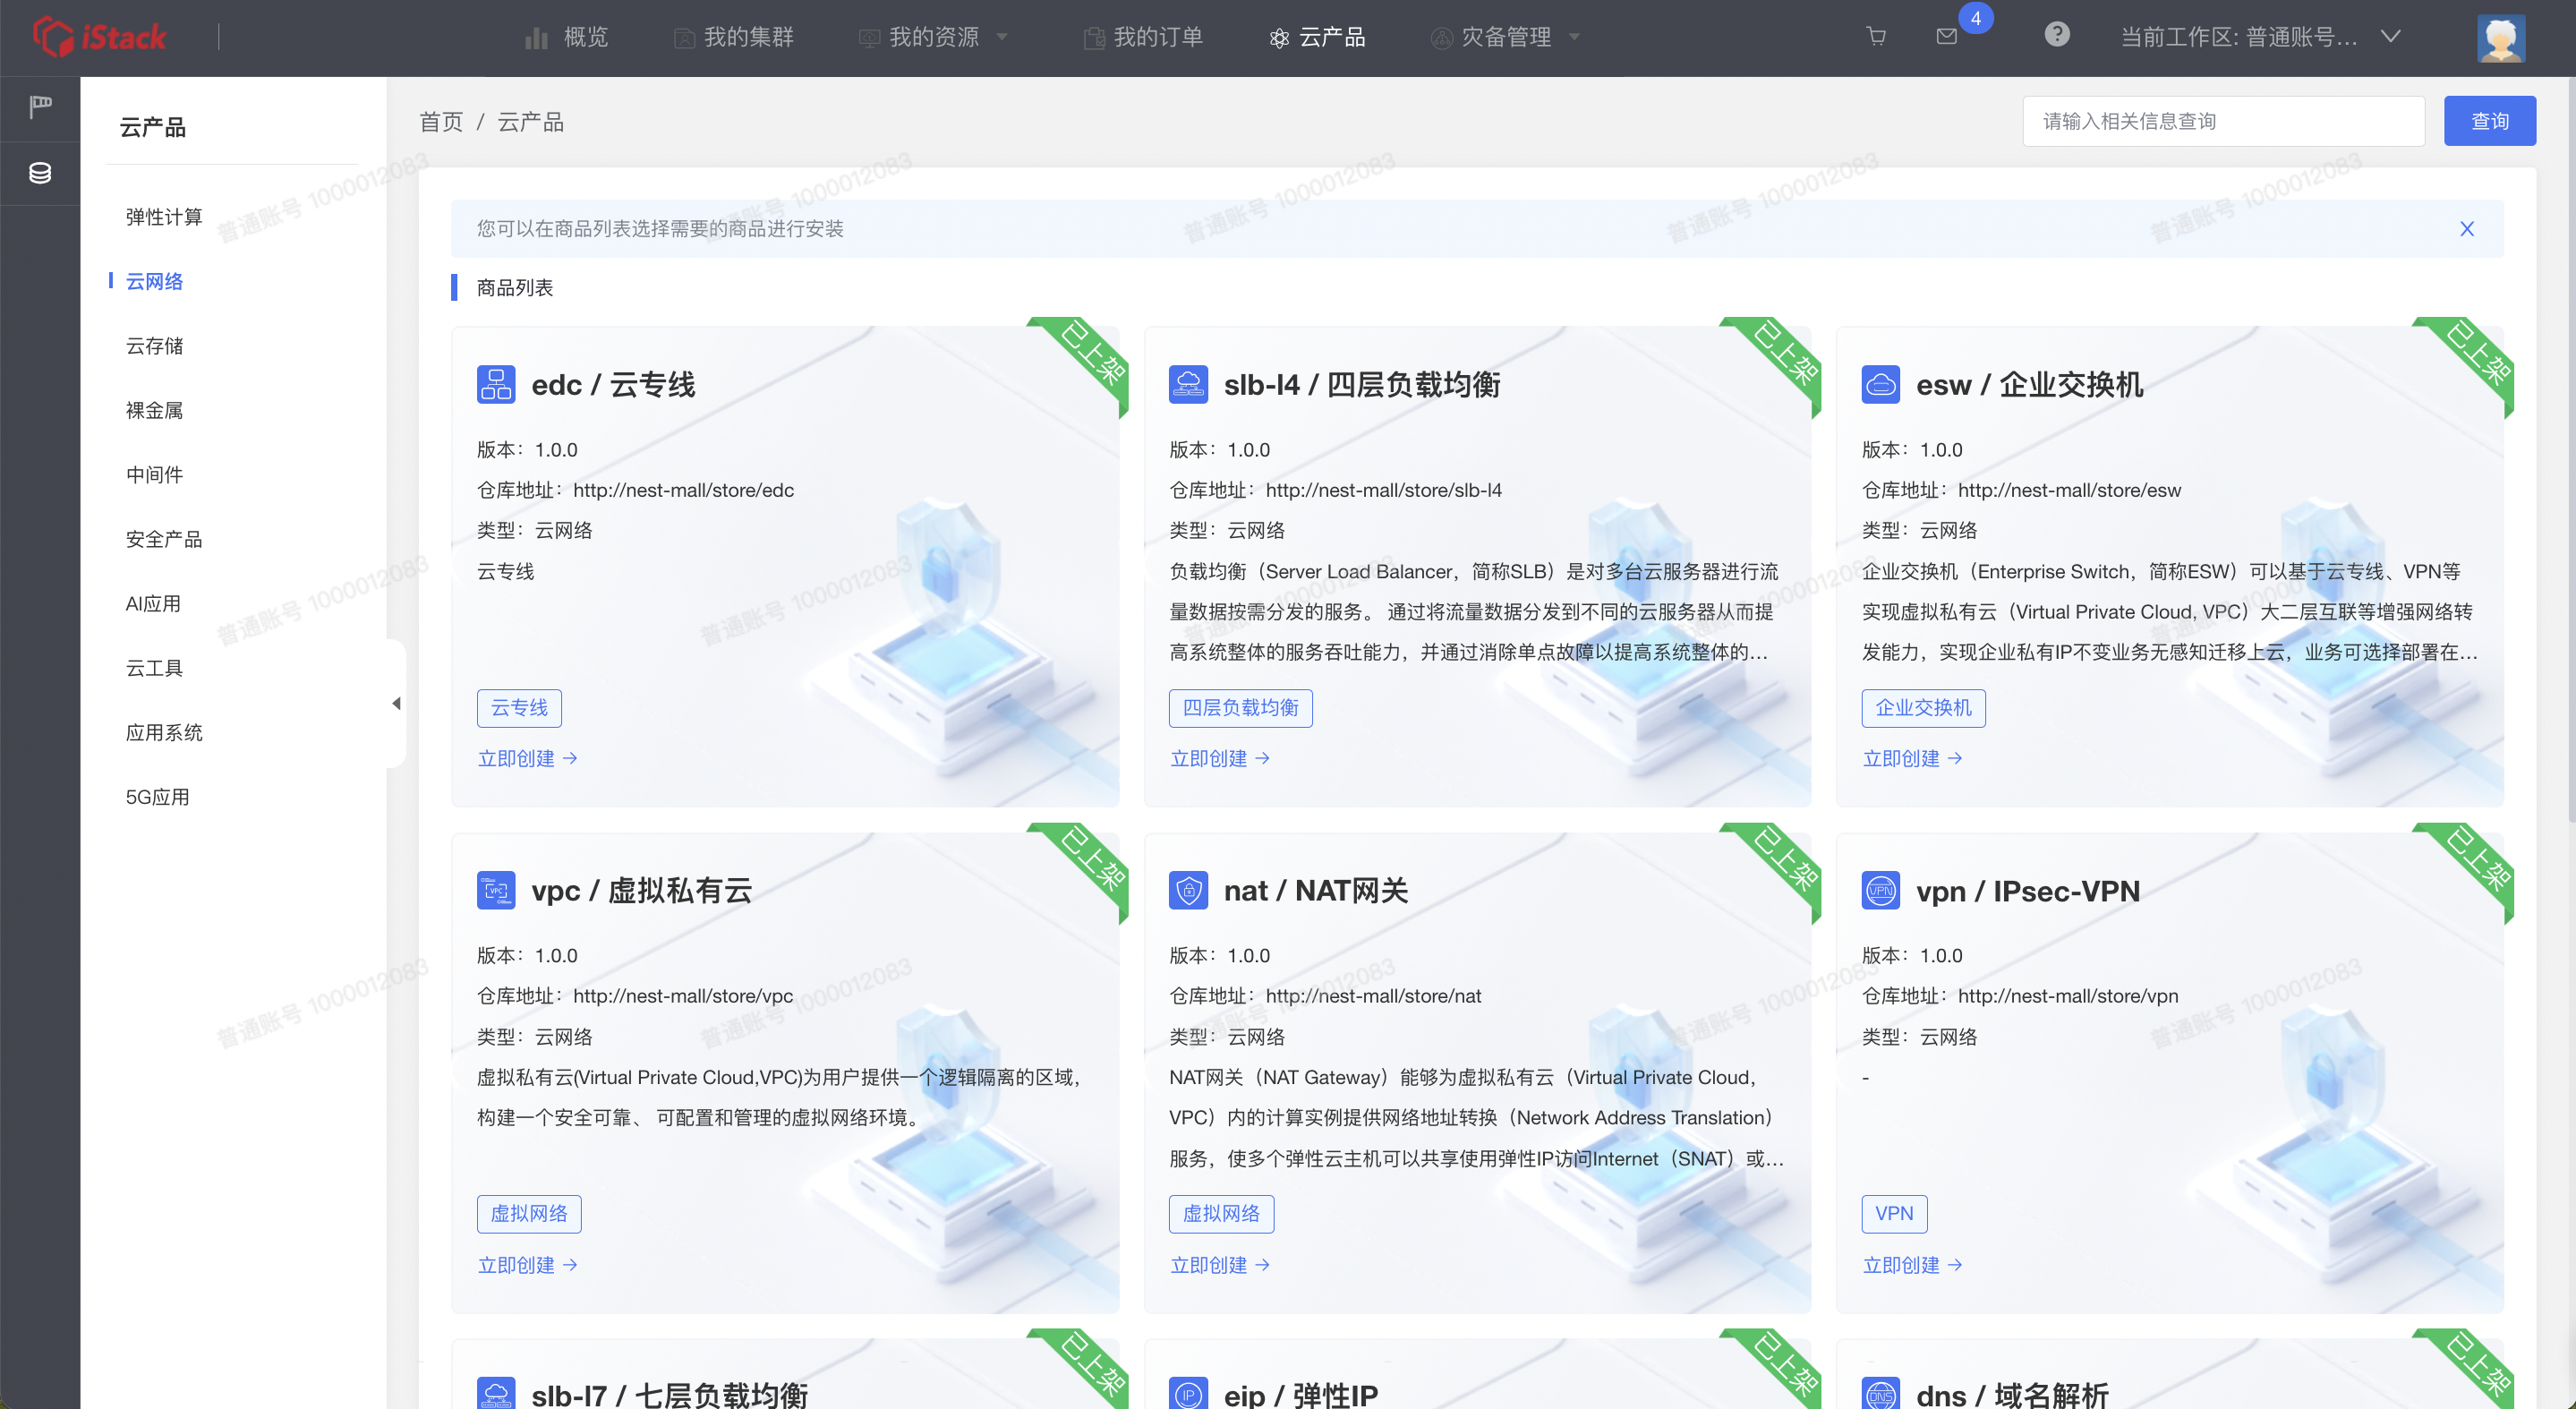Expand the 我的资源 dropdown
The height and width of the screenshot is (1409, 2576).
pyautogui.click(x=1002, y=37)
